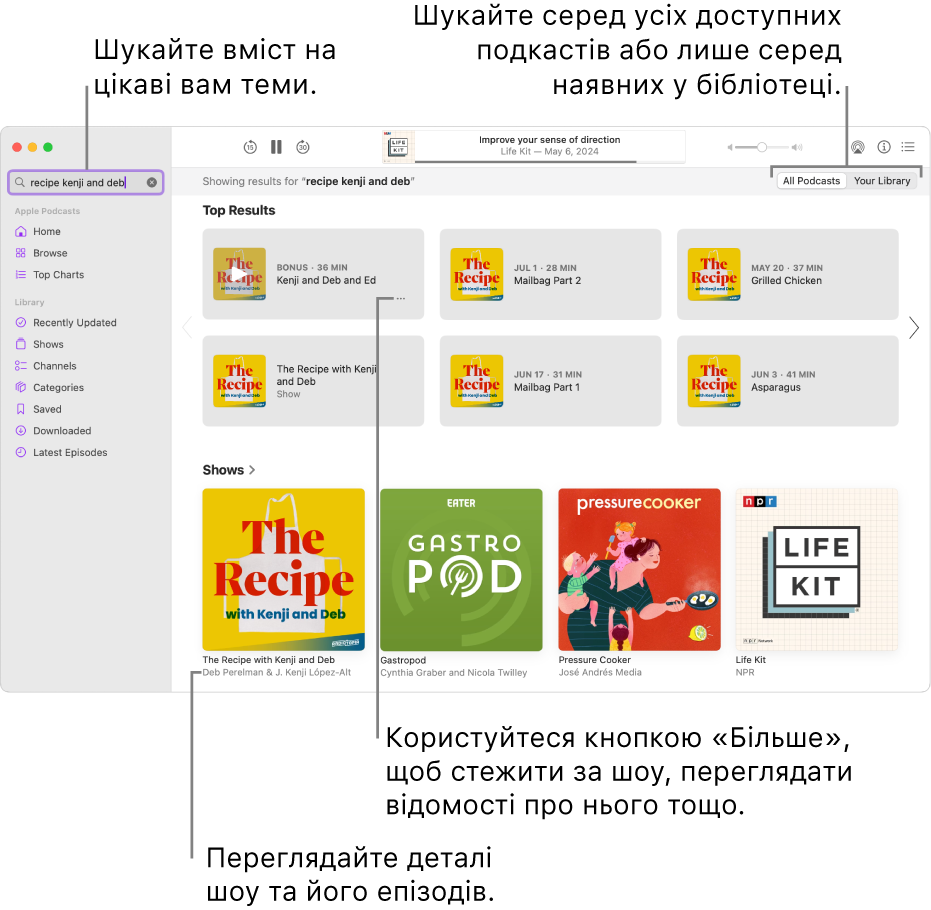
Task: Open More menu for Kenji and Deb and Ed
Action: point(401,299)
